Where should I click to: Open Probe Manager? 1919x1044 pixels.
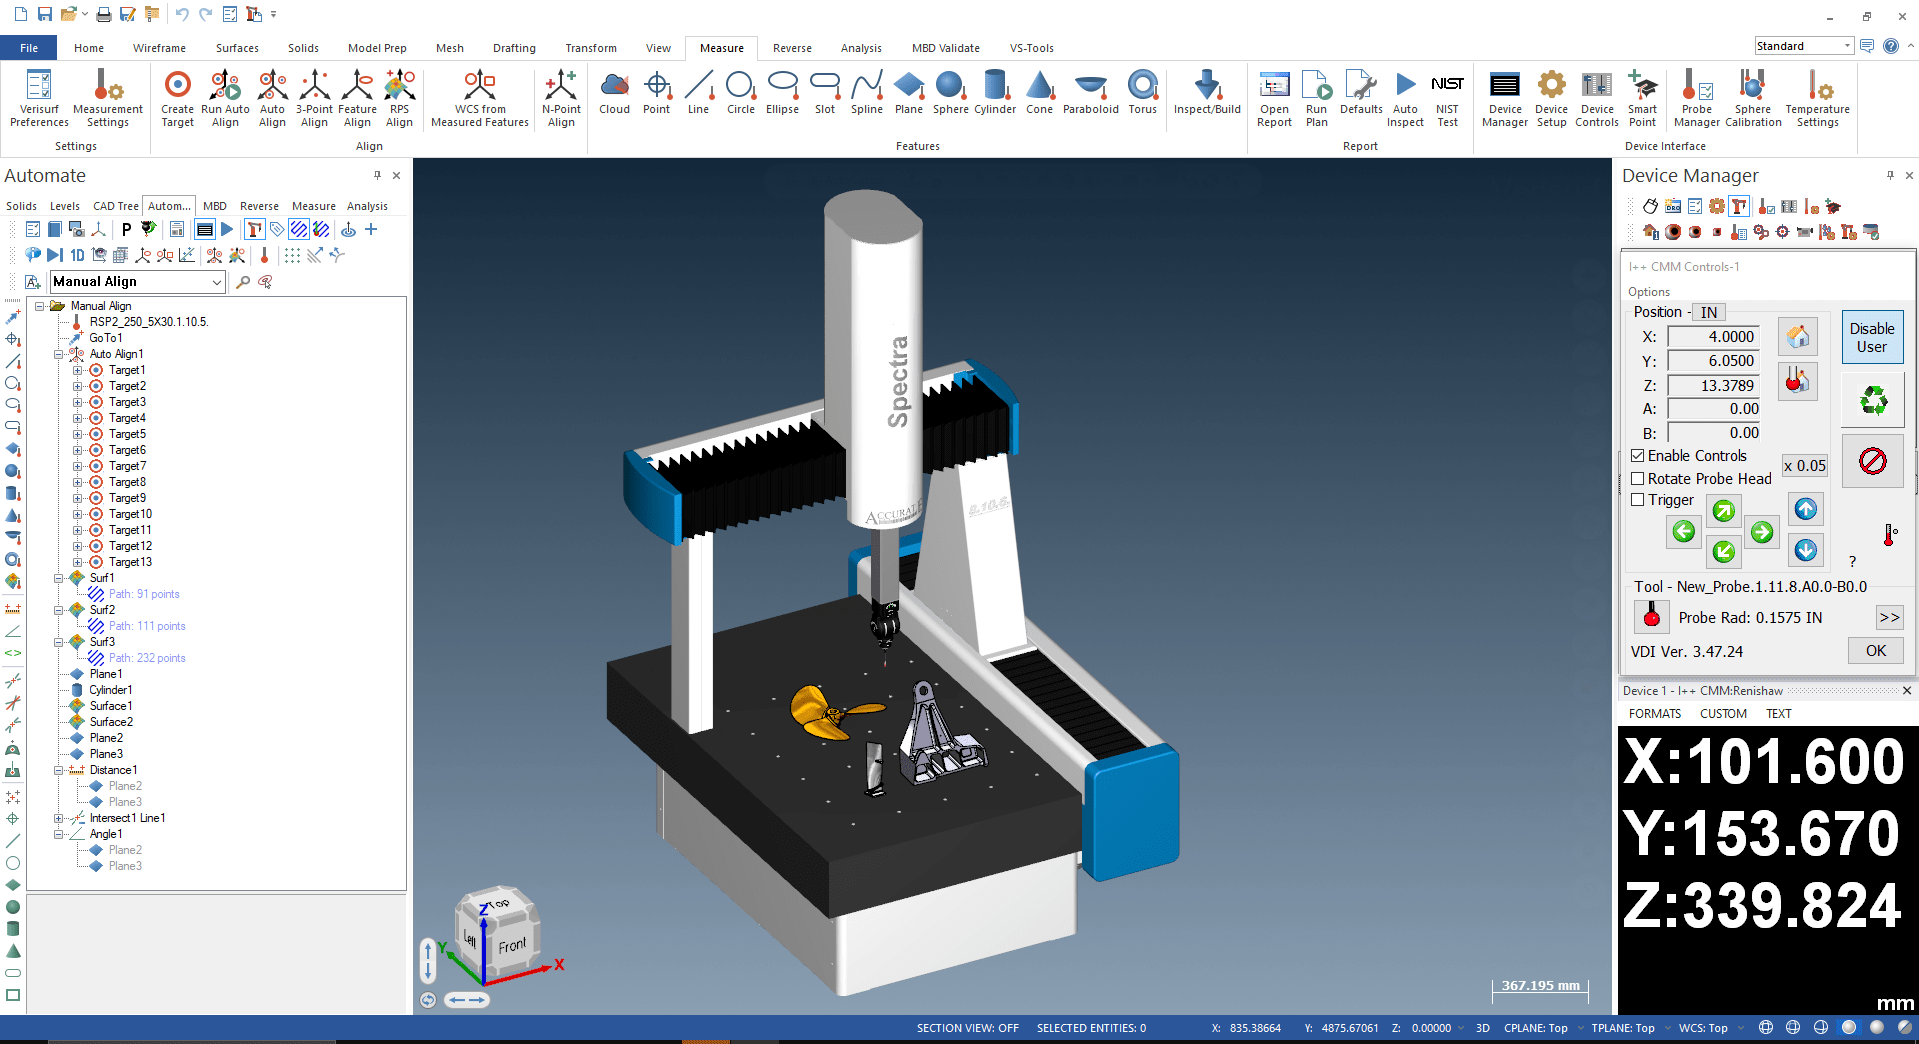tap(1696, 98)
